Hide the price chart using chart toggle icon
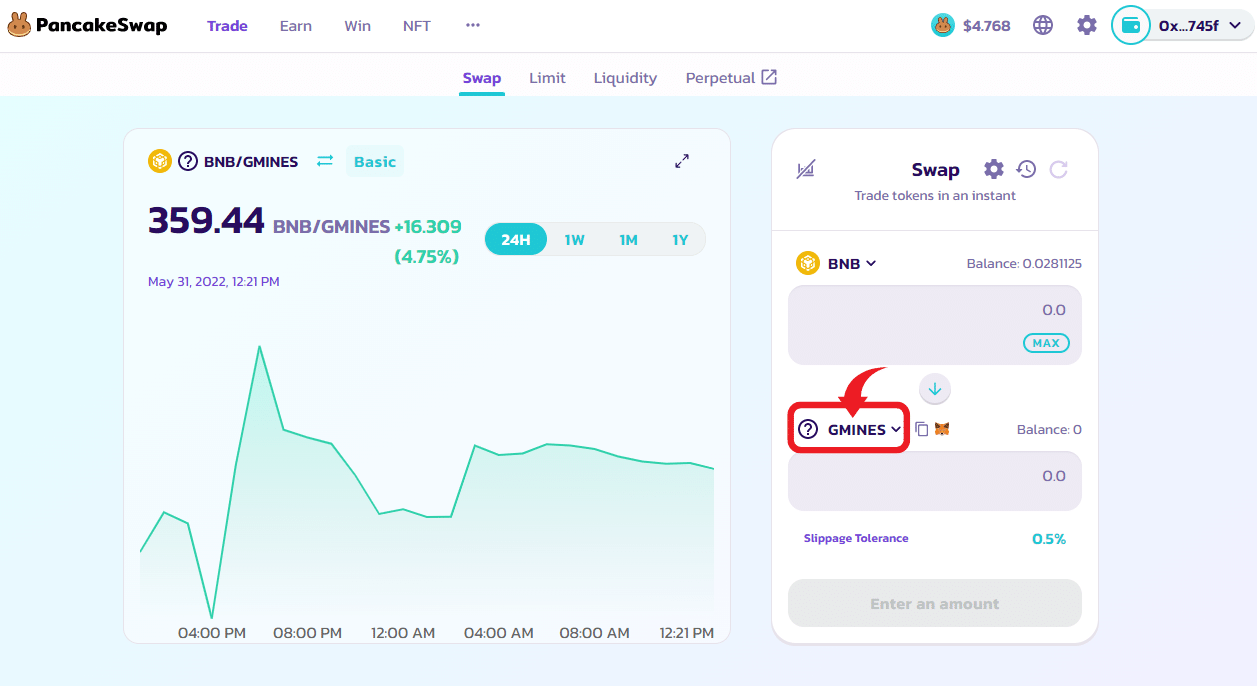This screenshot has width=1257, height=686. 806,170
